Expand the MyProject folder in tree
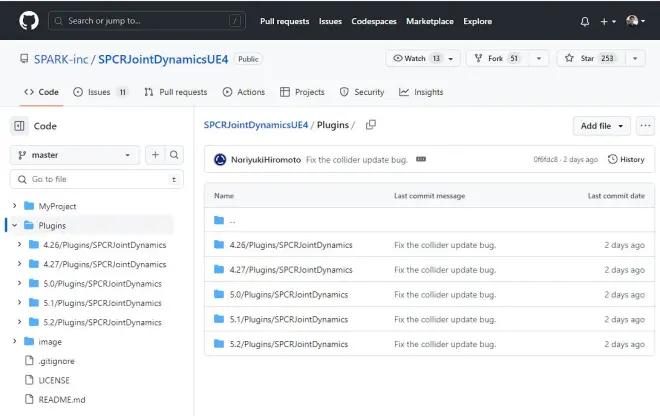 pos(15,206)
